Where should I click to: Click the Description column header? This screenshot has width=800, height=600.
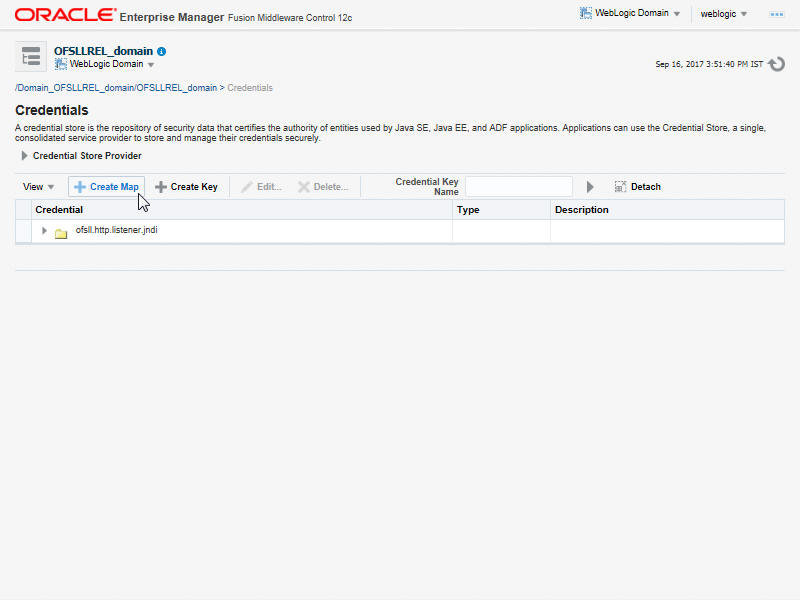[x=667, y=210]
